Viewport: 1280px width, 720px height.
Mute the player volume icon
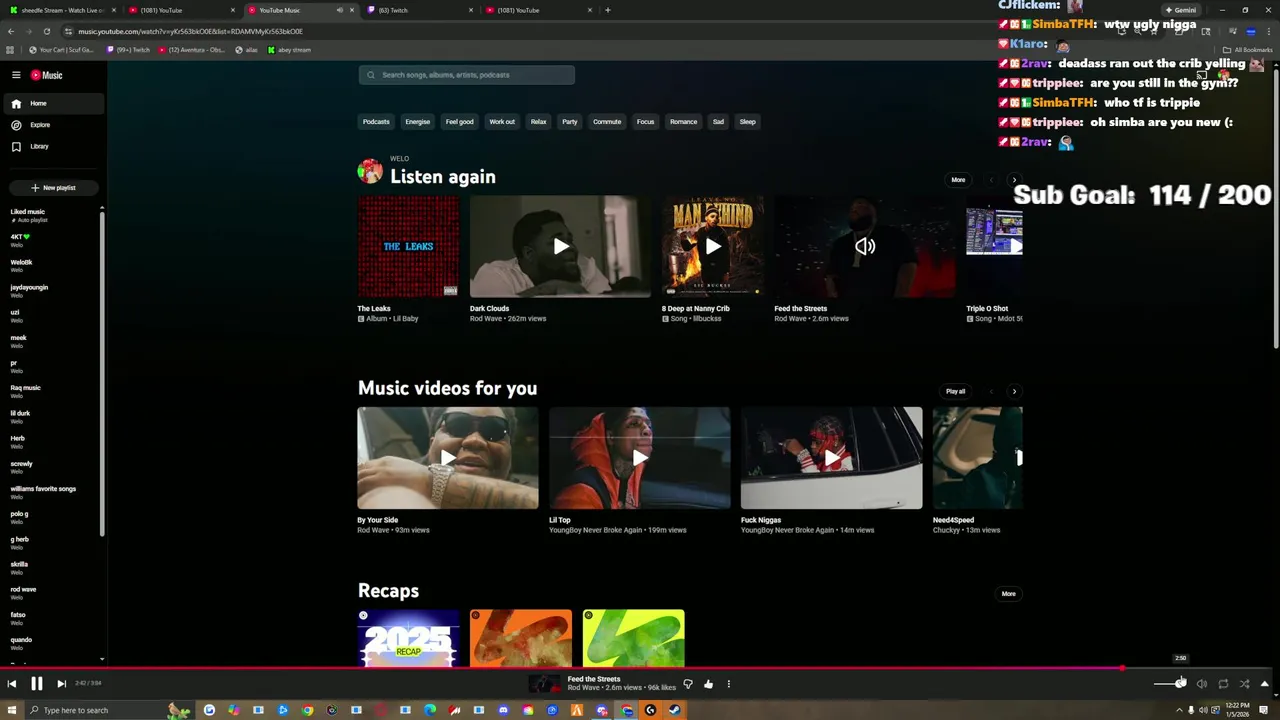[1202, 684]
